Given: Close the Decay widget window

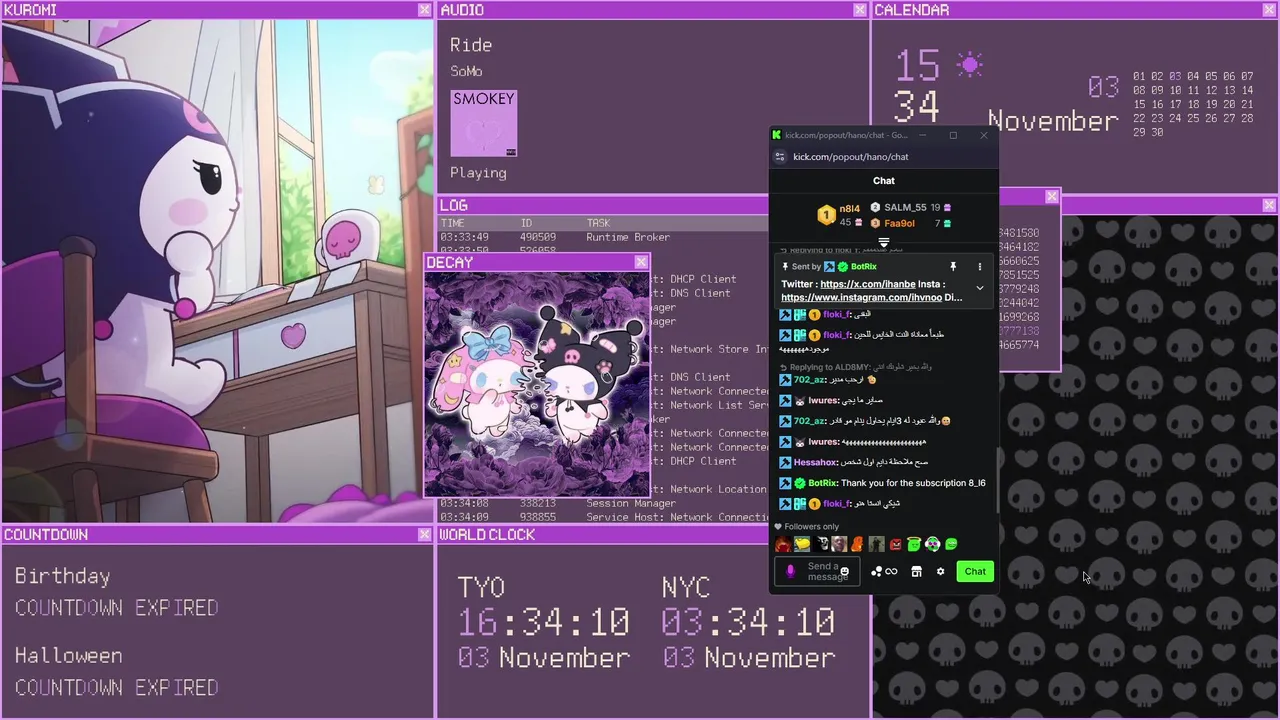Looking at the screenshot, I should coord(641,262).
